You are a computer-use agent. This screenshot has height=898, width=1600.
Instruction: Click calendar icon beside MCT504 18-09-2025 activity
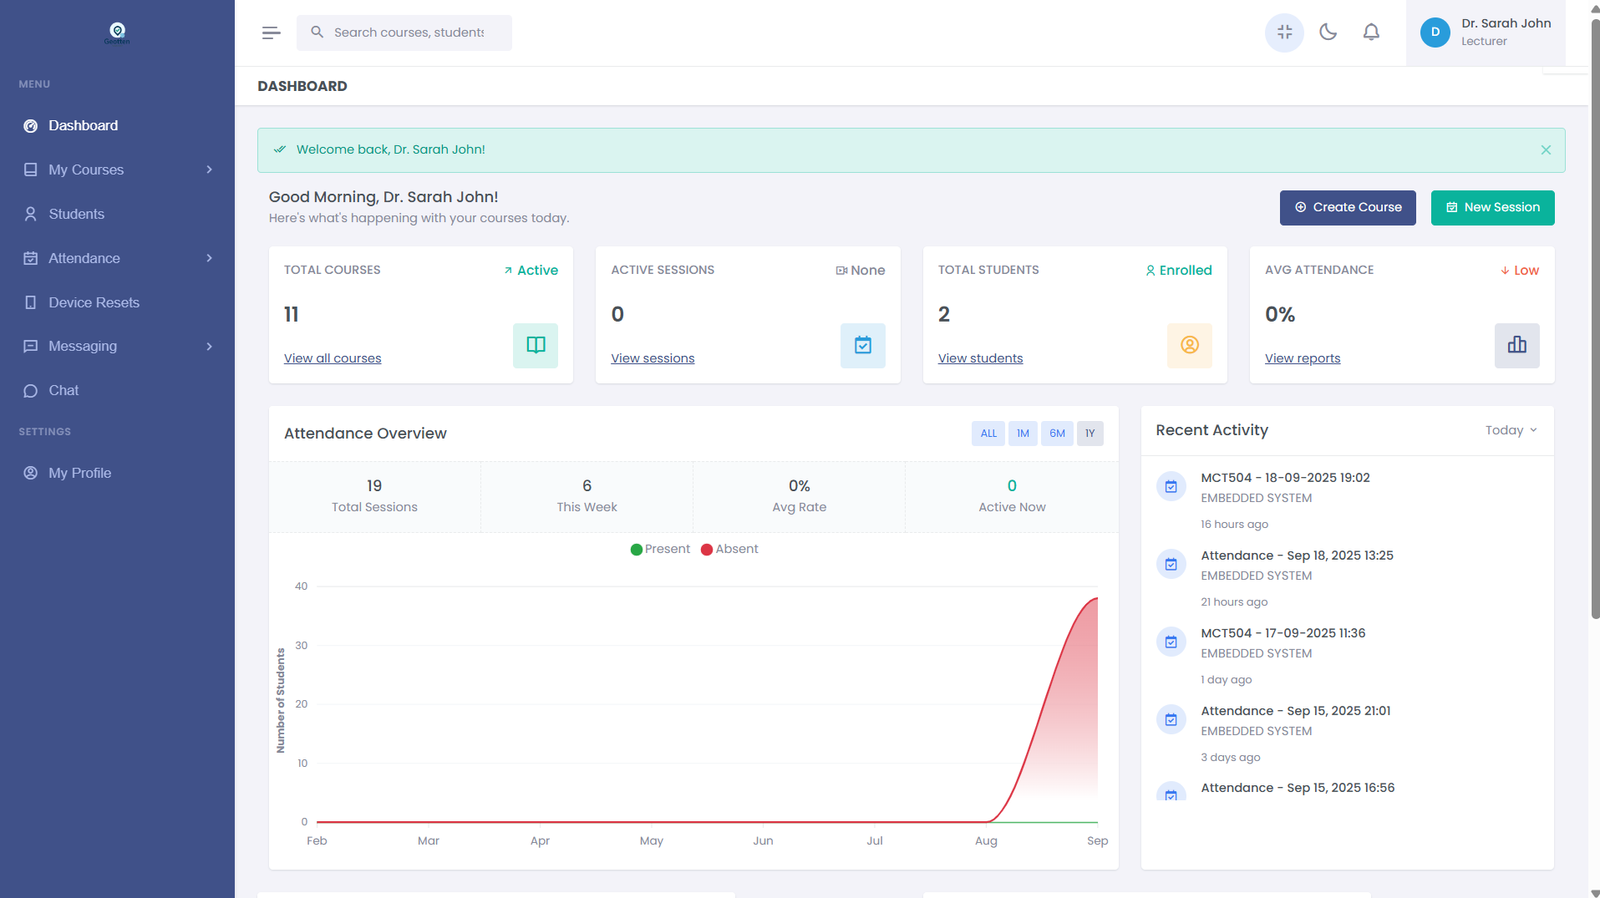pyautogui.click(x=1171, y=487)
